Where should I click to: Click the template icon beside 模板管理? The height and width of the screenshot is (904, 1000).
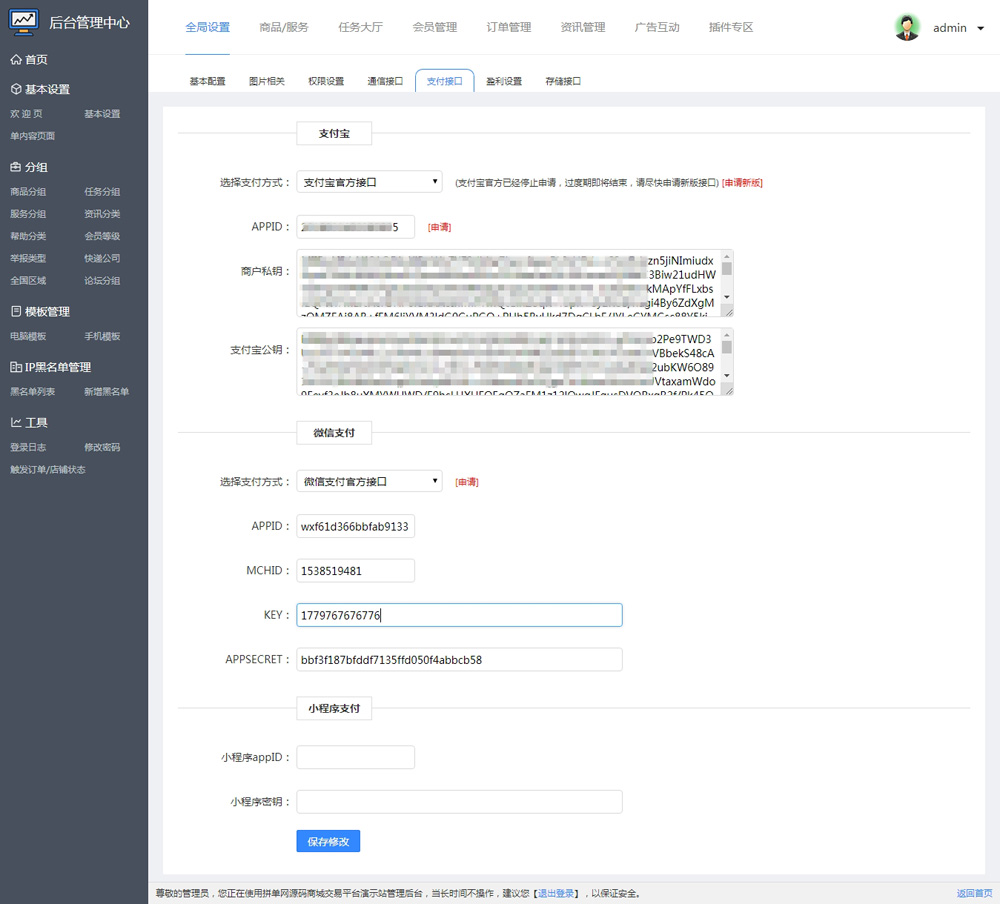pyautogui.click(x=16, y=312)
